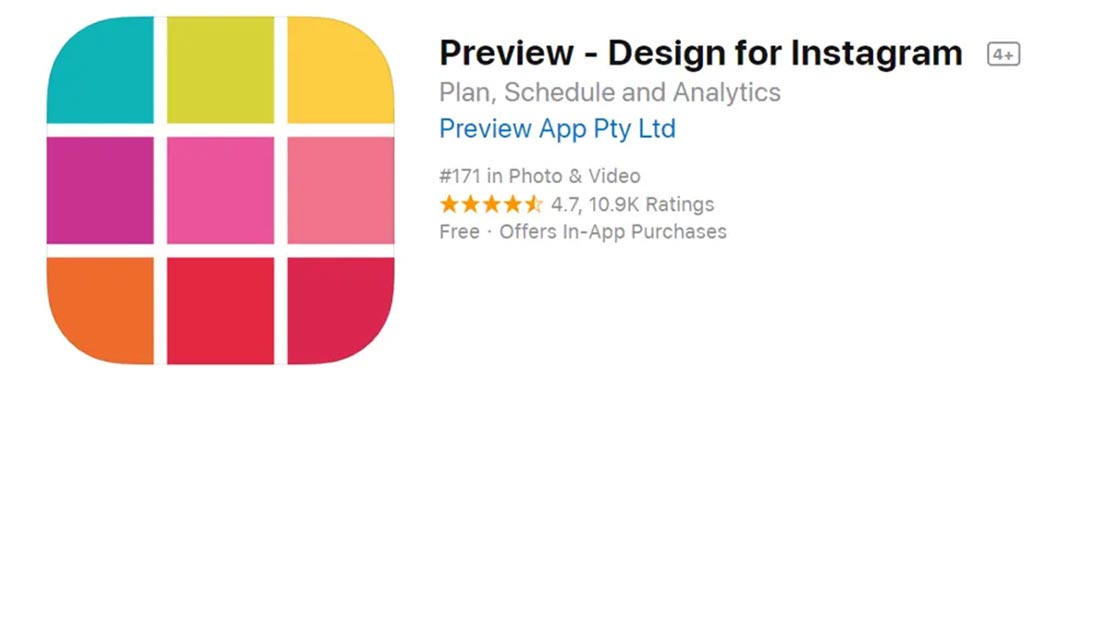Click the Offers In-App Purchases text
1100x644 pixels.
[x=613, y=232]
